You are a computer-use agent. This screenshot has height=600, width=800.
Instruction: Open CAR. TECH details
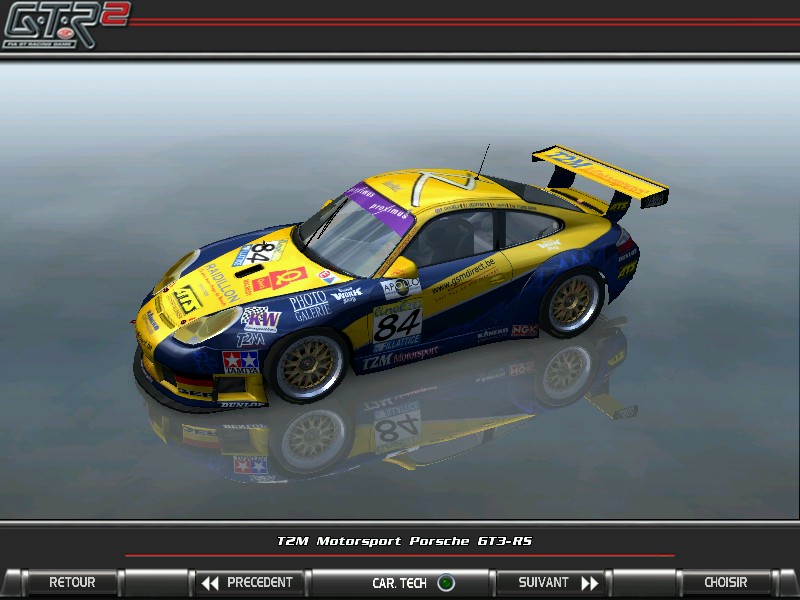click(x=399, y=583)
